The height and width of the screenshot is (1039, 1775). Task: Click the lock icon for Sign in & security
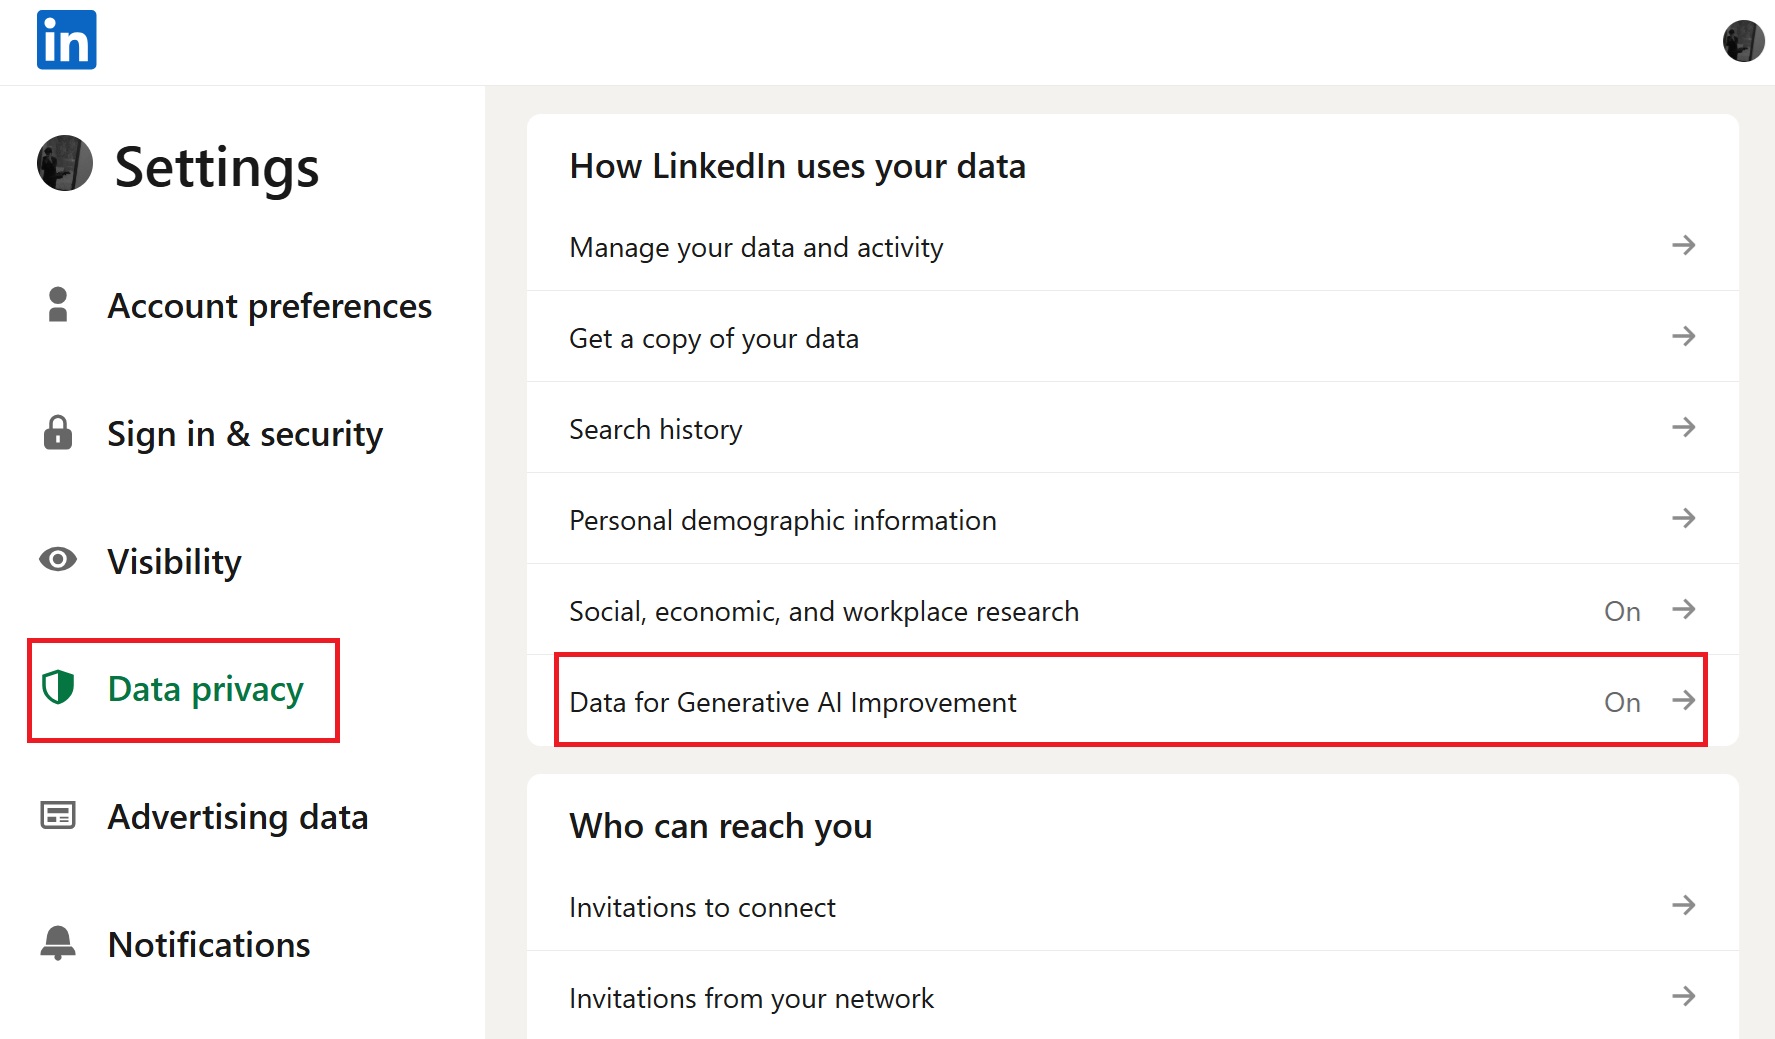point(58,433)
